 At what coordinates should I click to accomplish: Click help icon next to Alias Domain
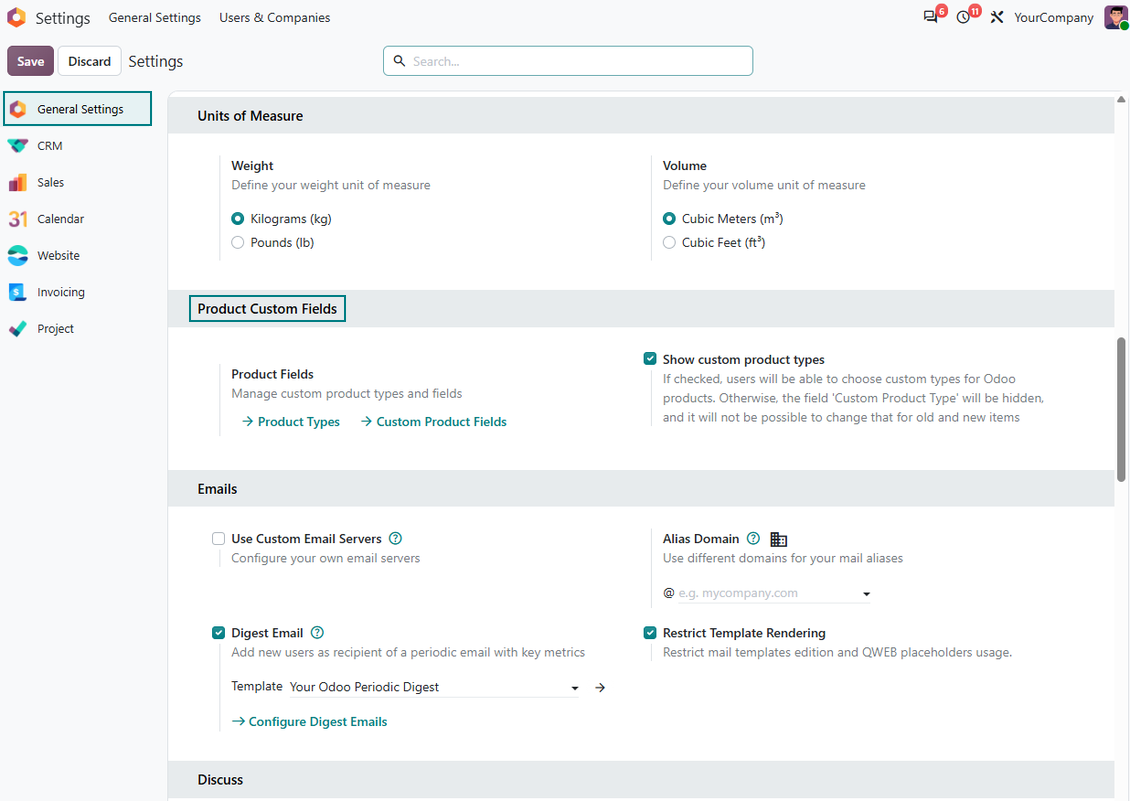pyautogui.click(x=753, y=539)
